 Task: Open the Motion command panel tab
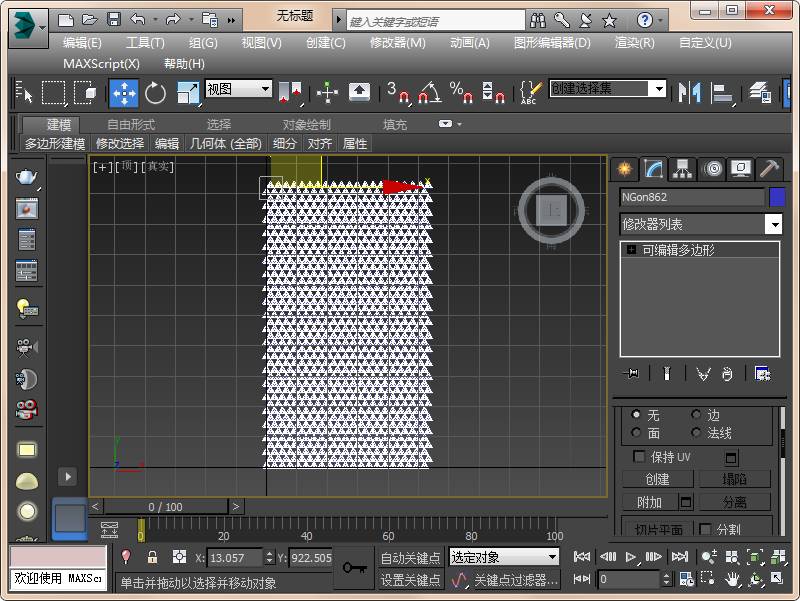[713, 169]
